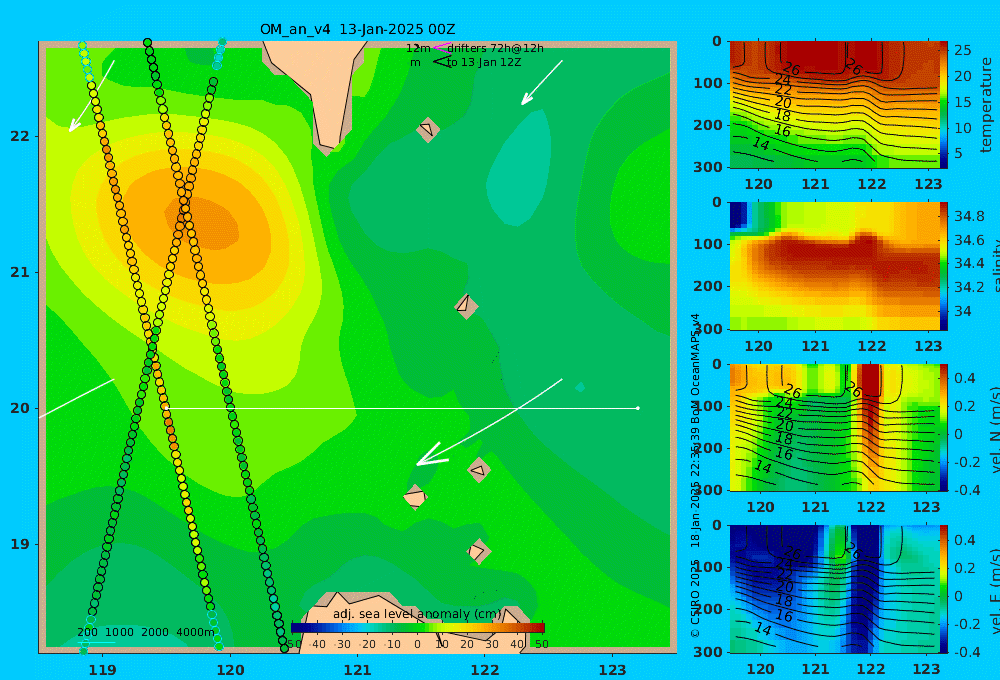Screen dimensions: 1000x680
Task: Click the 'to 13 Jan 12Z' legend label
Action: (x=484, y=63)
